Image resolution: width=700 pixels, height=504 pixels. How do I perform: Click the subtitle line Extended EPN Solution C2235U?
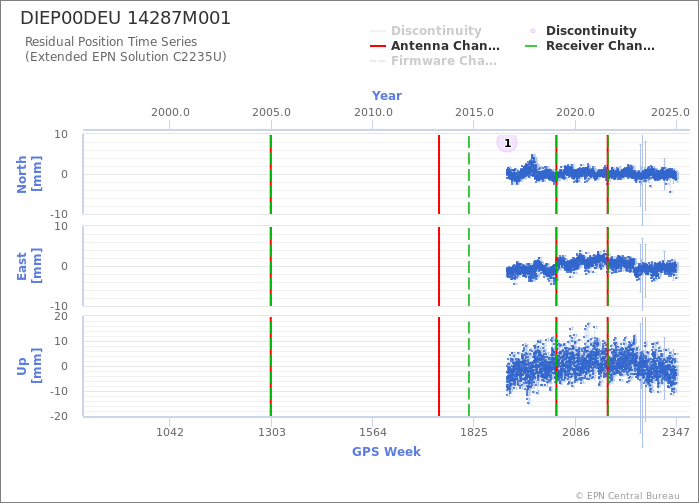coord(125,57)
